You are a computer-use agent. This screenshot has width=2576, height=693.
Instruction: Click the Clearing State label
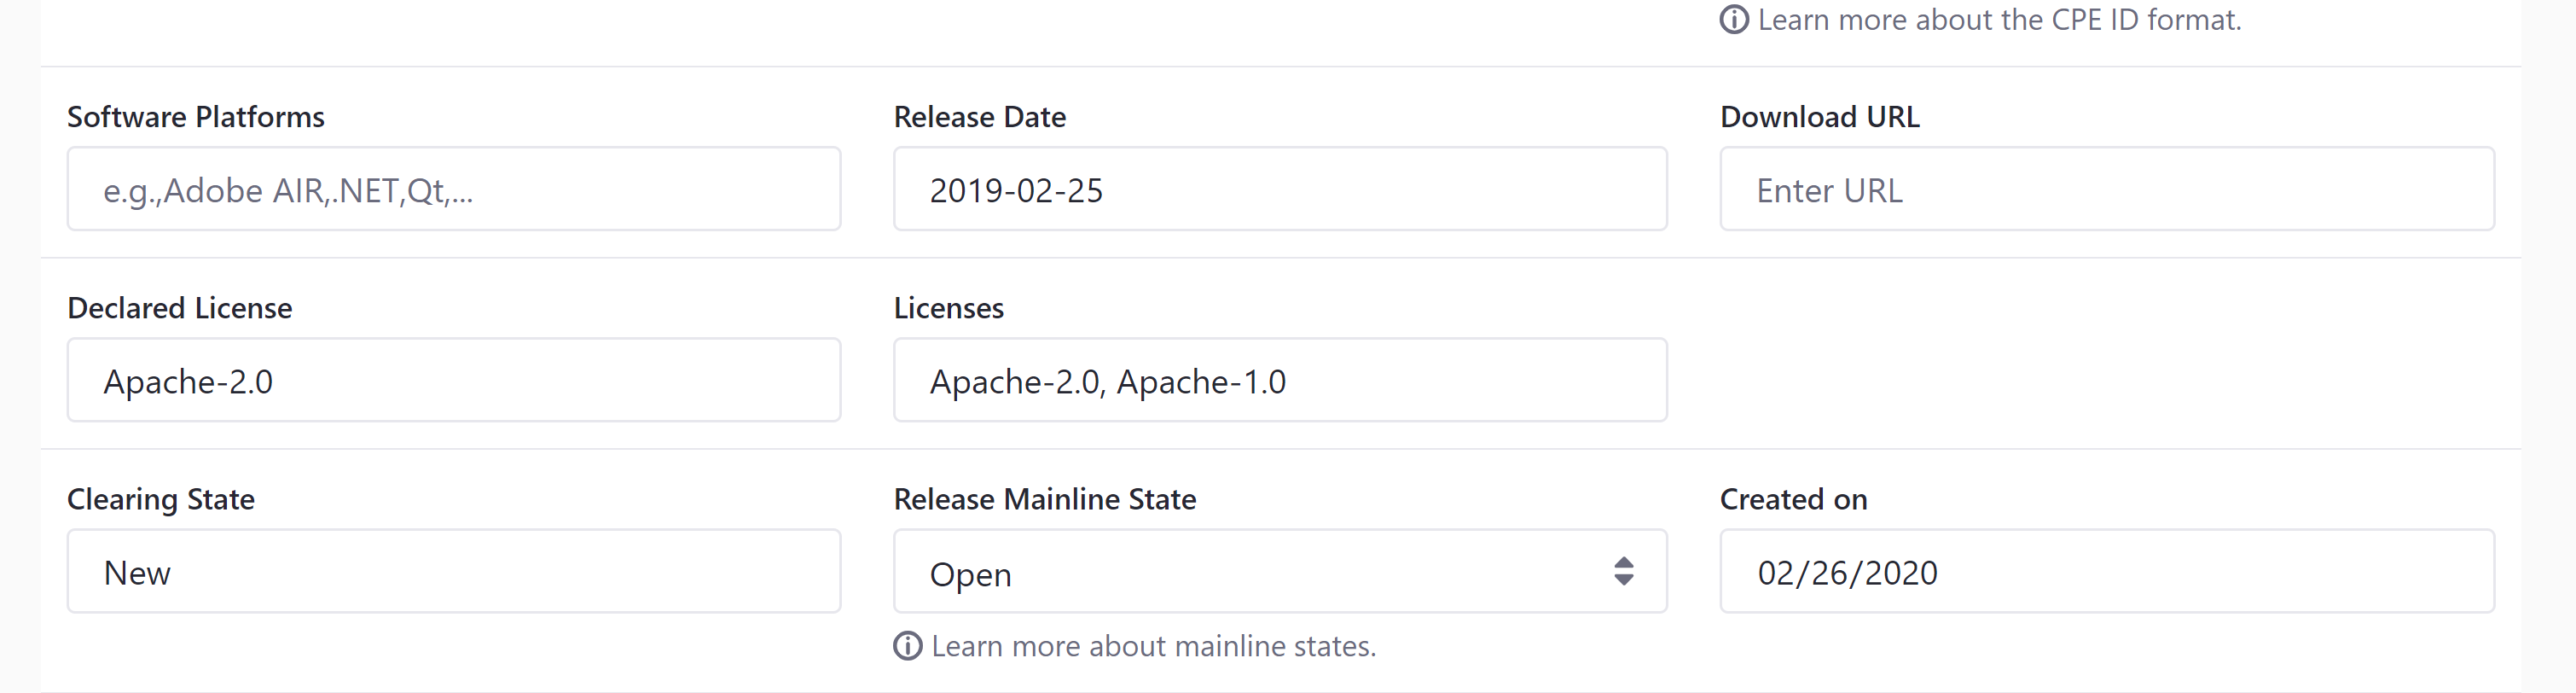point(160,498)
